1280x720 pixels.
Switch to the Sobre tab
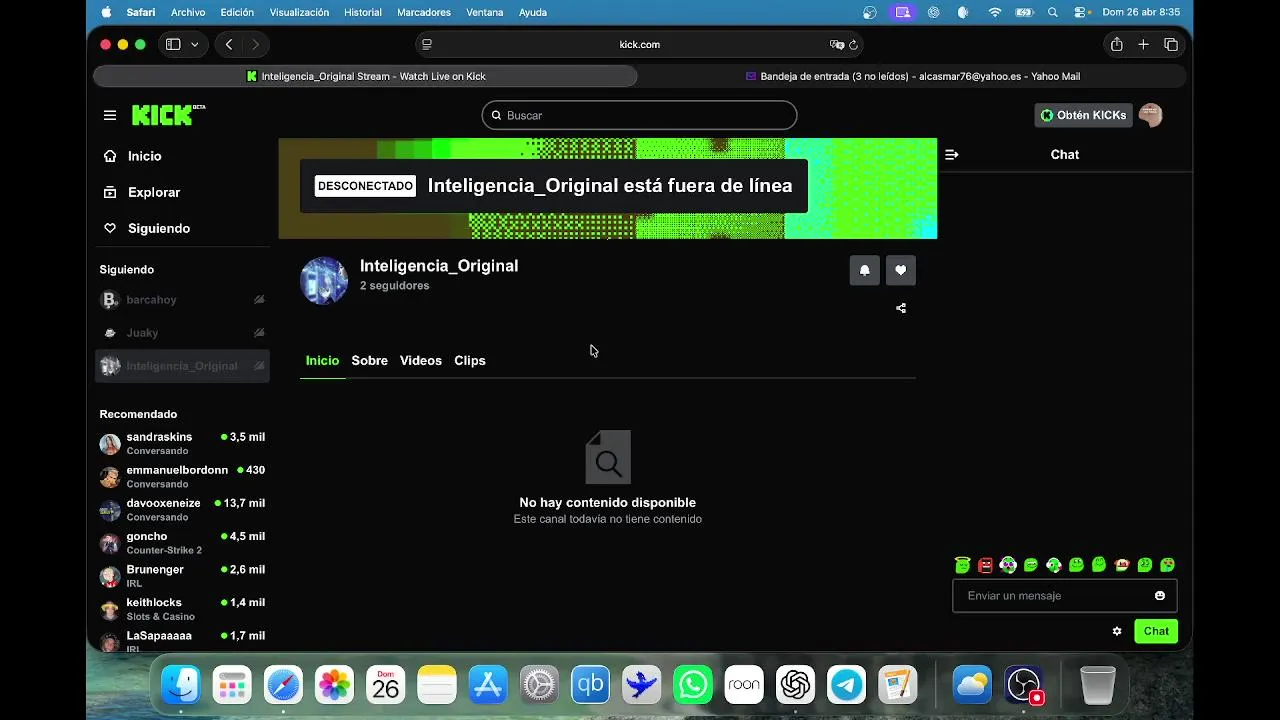coord(369,361)
